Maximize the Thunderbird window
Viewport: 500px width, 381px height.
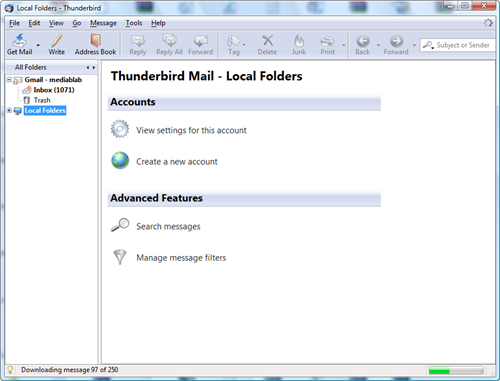coord(465,6)
